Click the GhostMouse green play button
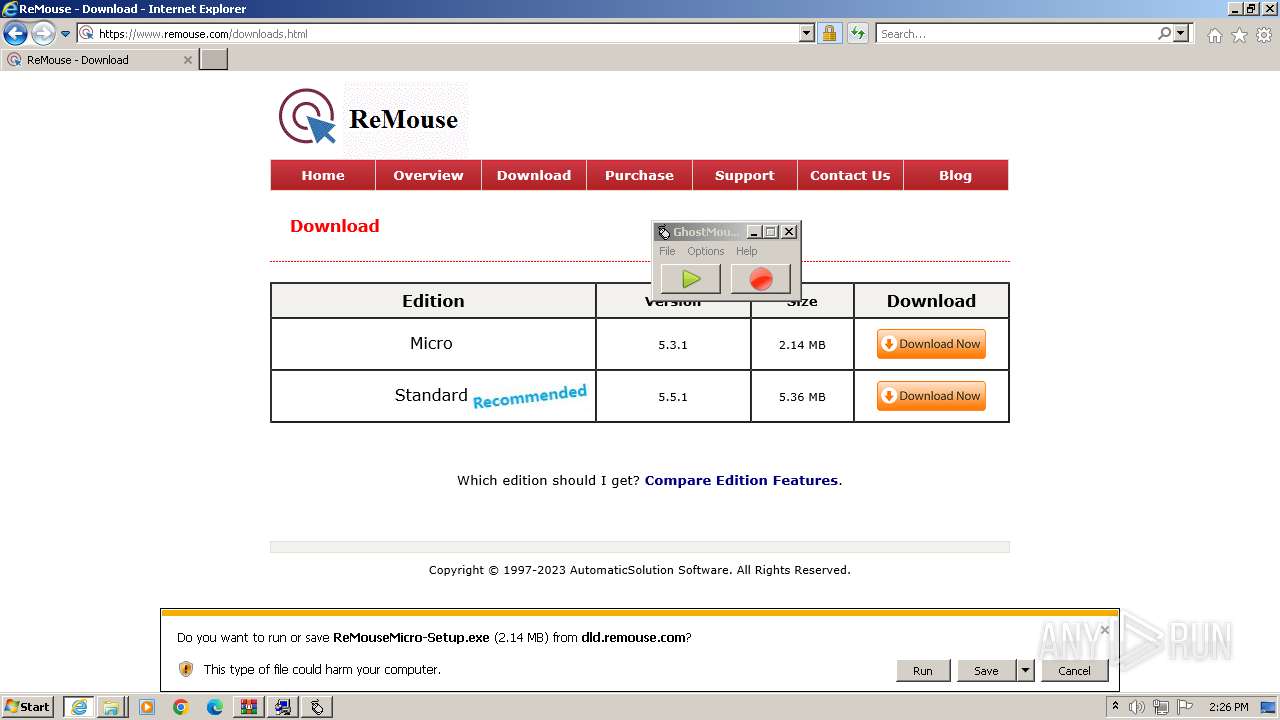 point(690,279)
